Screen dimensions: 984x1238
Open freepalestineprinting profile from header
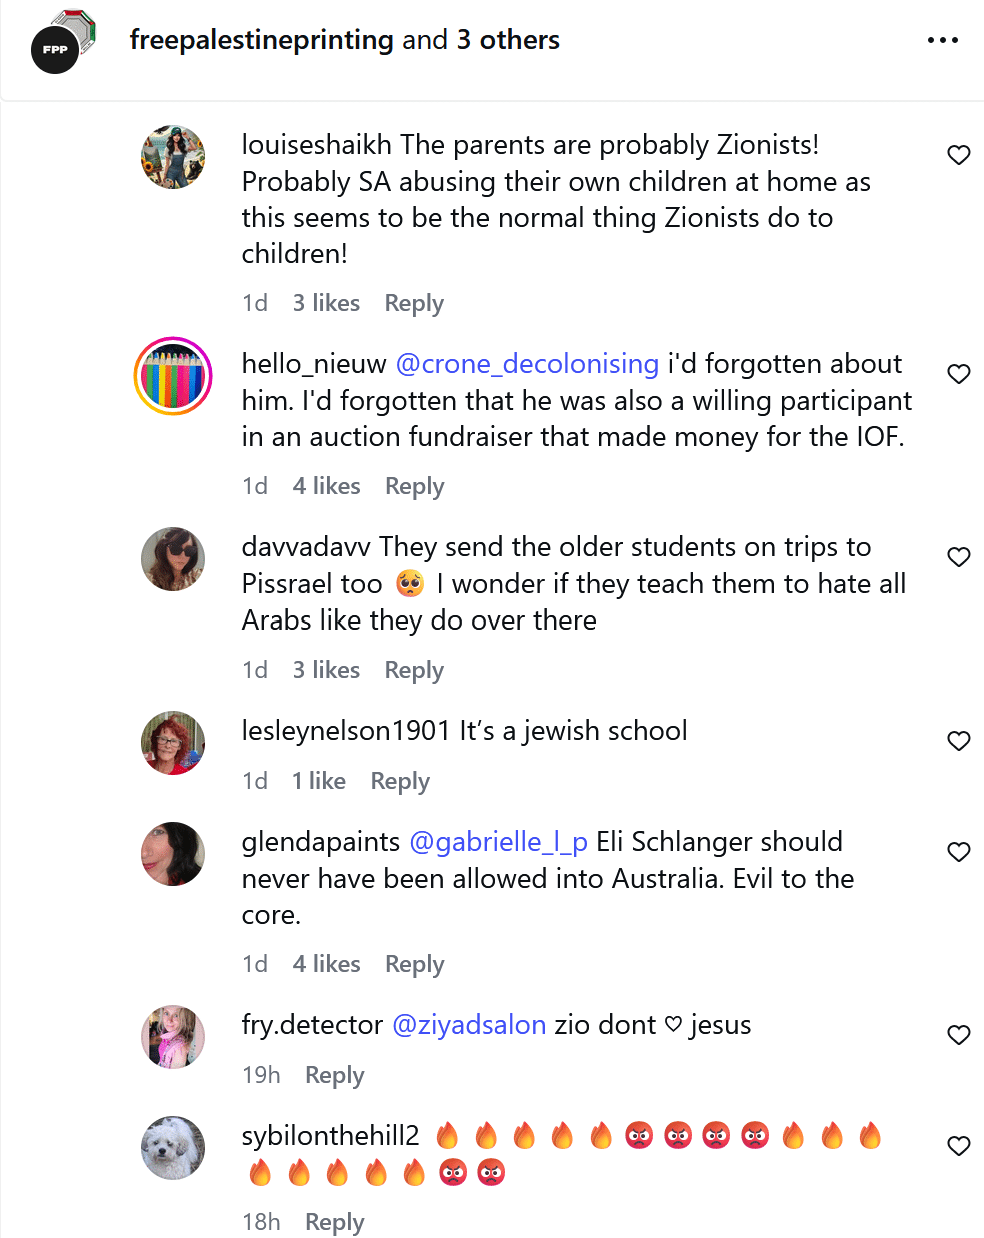click(x=262, y=40)
